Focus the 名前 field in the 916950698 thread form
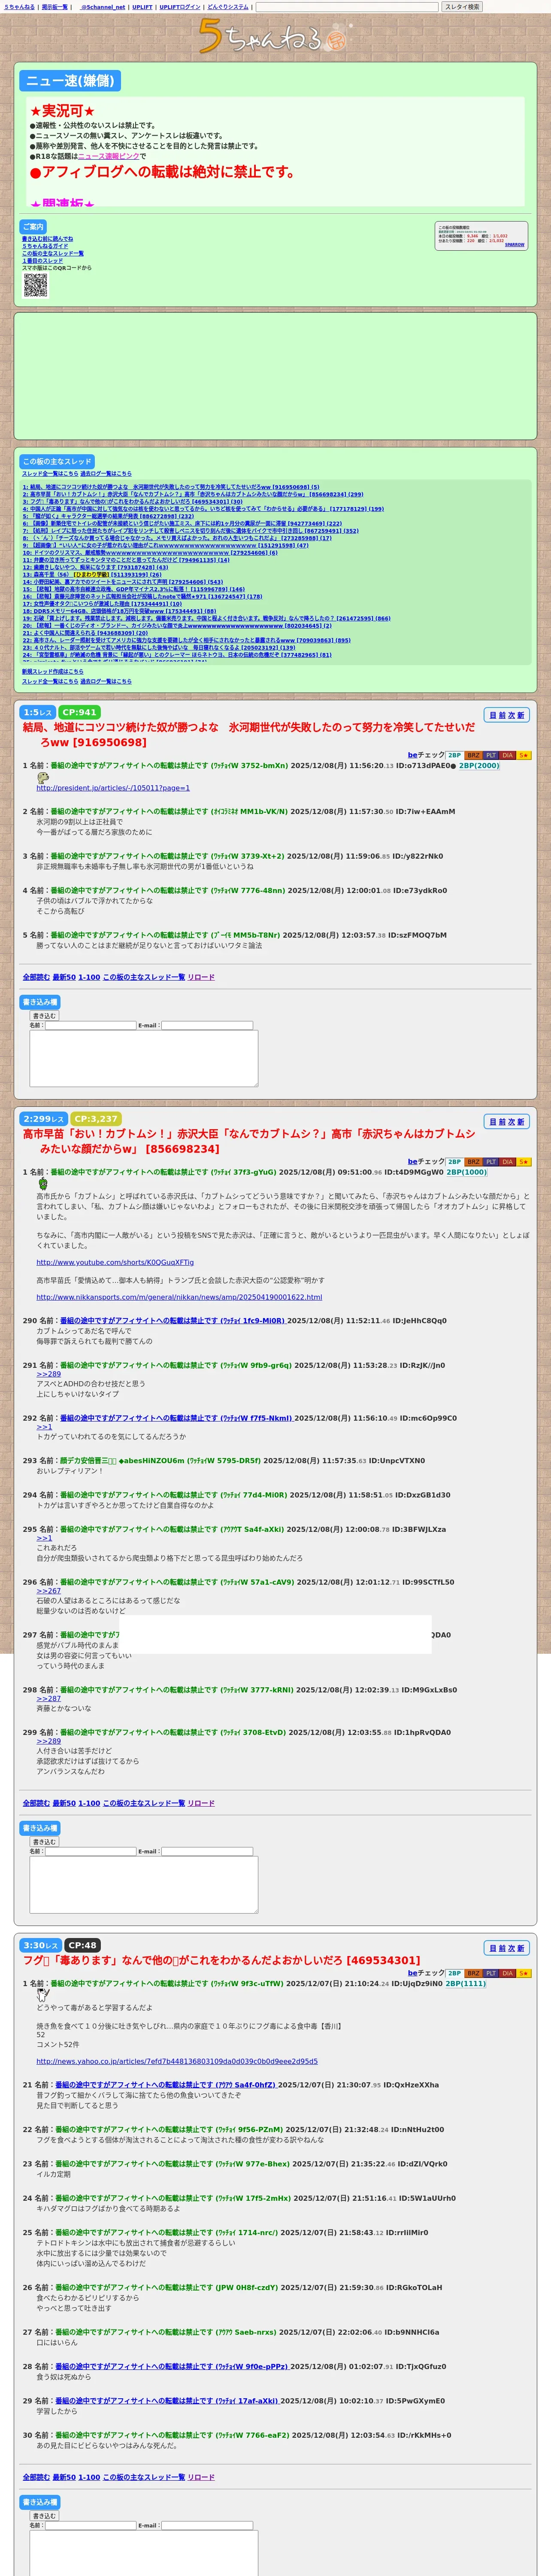 click(x=91, y=1026)
